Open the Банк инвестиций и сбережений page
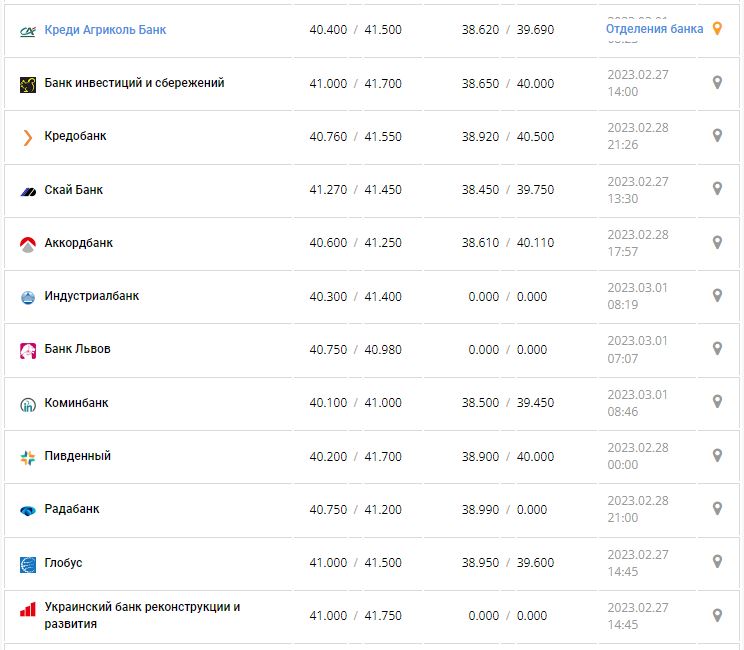 134,83
